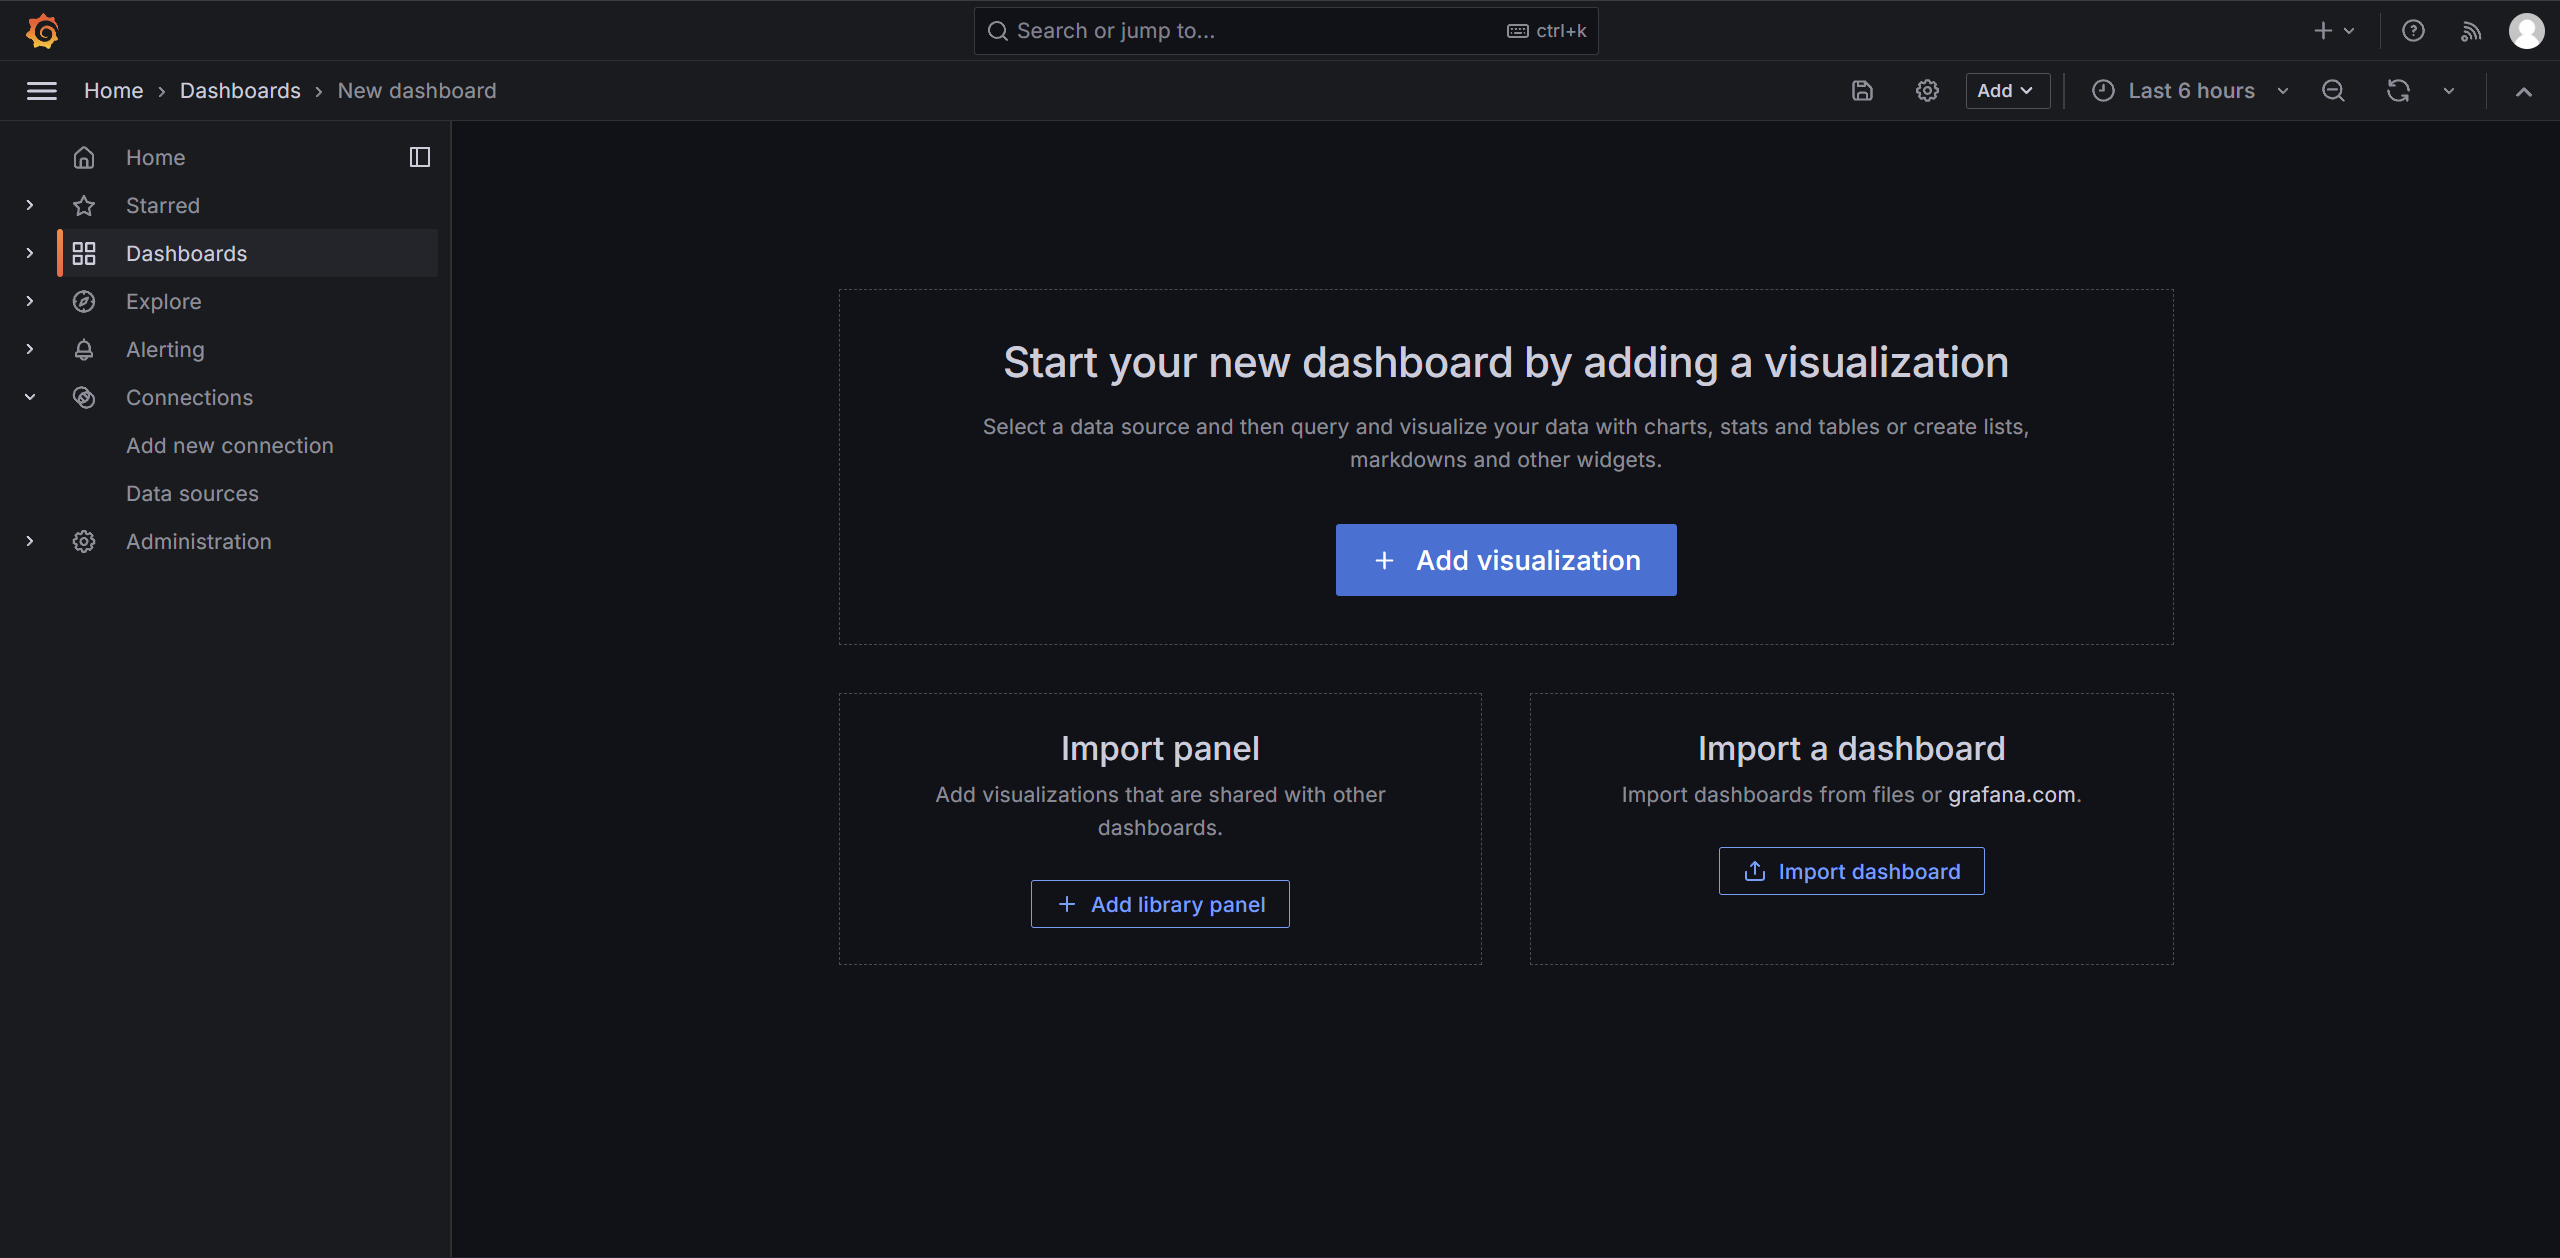
Task: Open dashboard settings gear icon
Action: pos(1927,91)
